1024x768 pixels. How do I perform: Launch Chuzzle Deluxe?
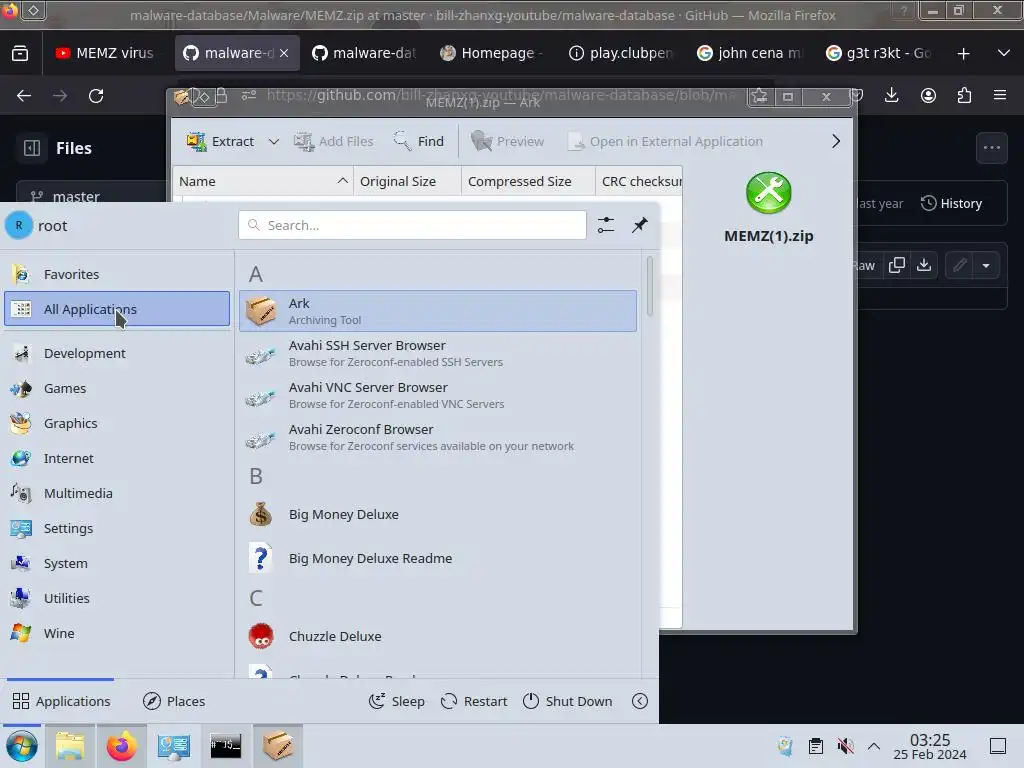[x=438, y=636]
